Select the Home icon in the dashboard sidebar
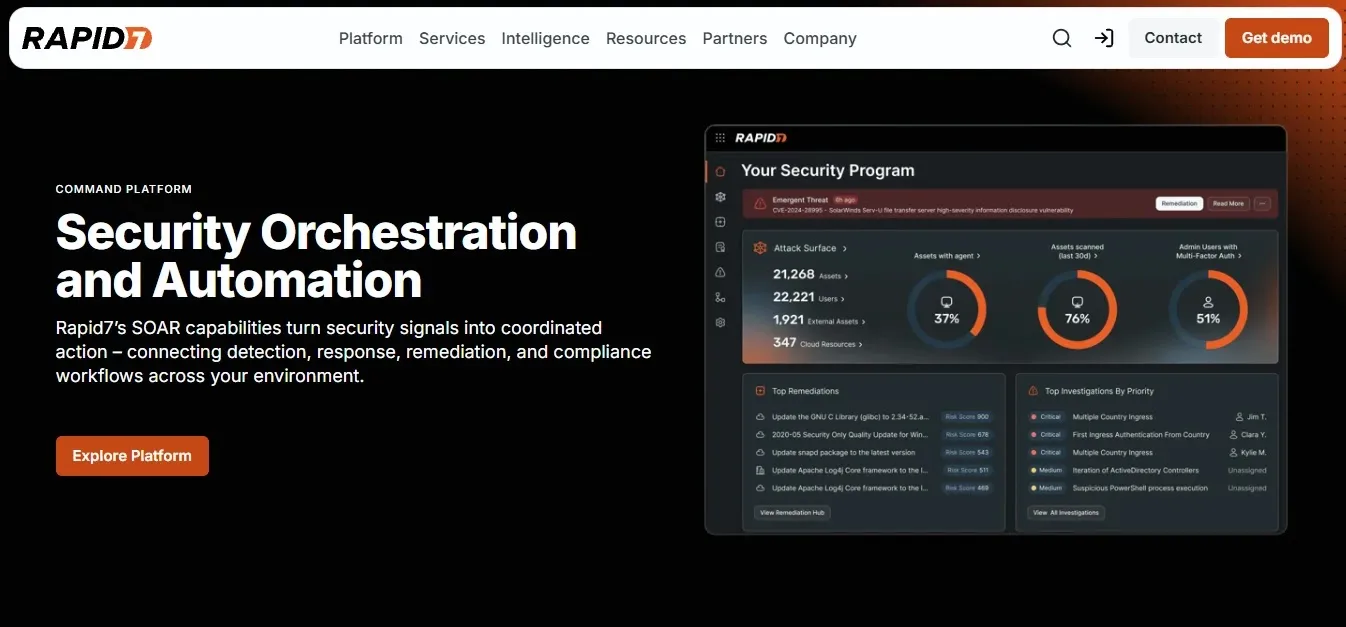Screen dimensions: 1346x627 pyautogui.click(x=720, y=171)
